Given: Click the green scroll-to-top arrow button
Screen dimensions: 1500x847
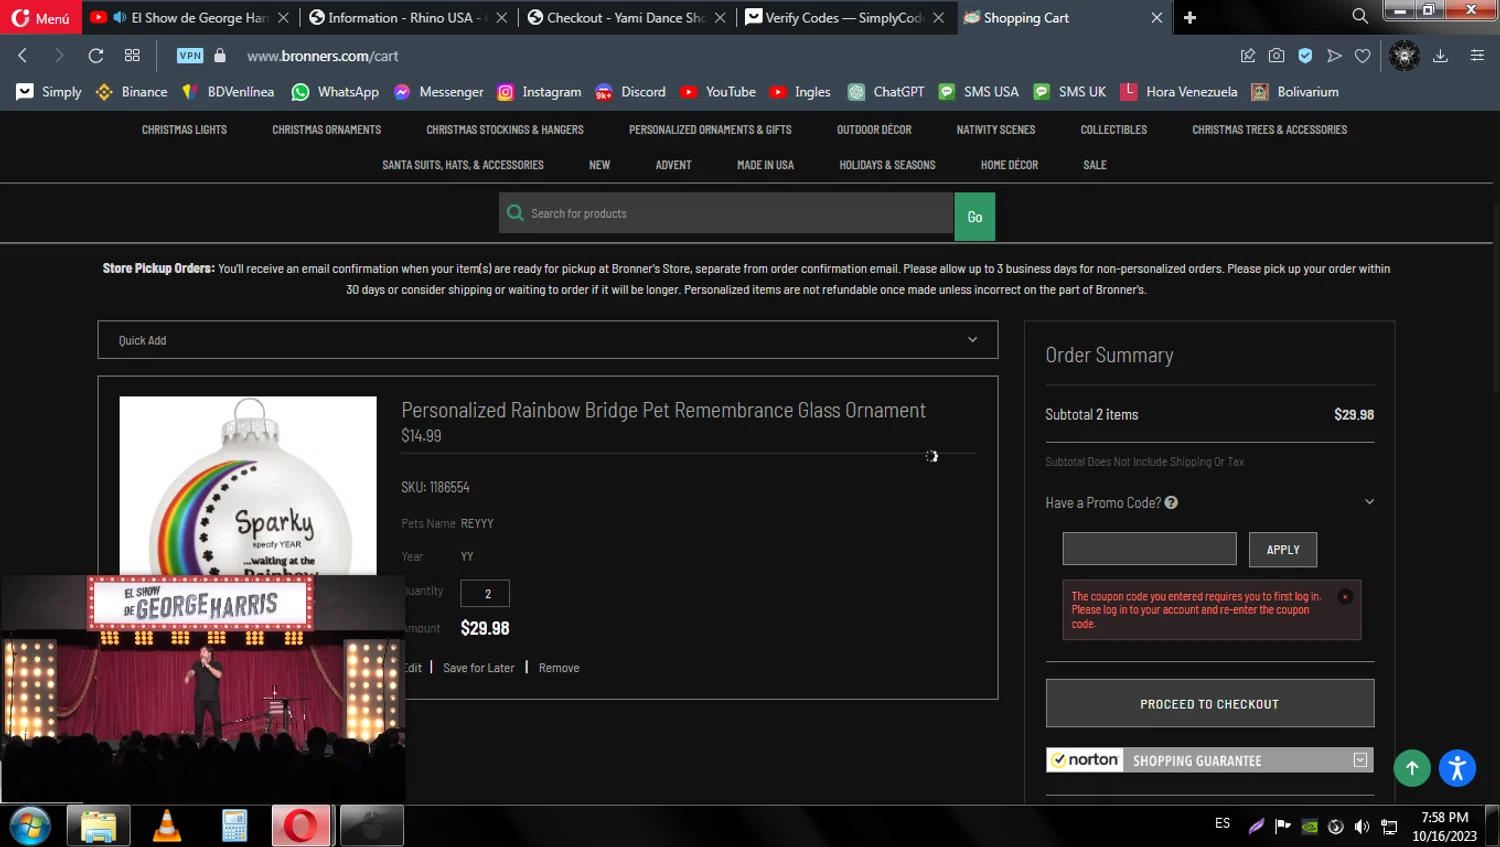Looking at the screenshot, I should (x=1412, y=768).
